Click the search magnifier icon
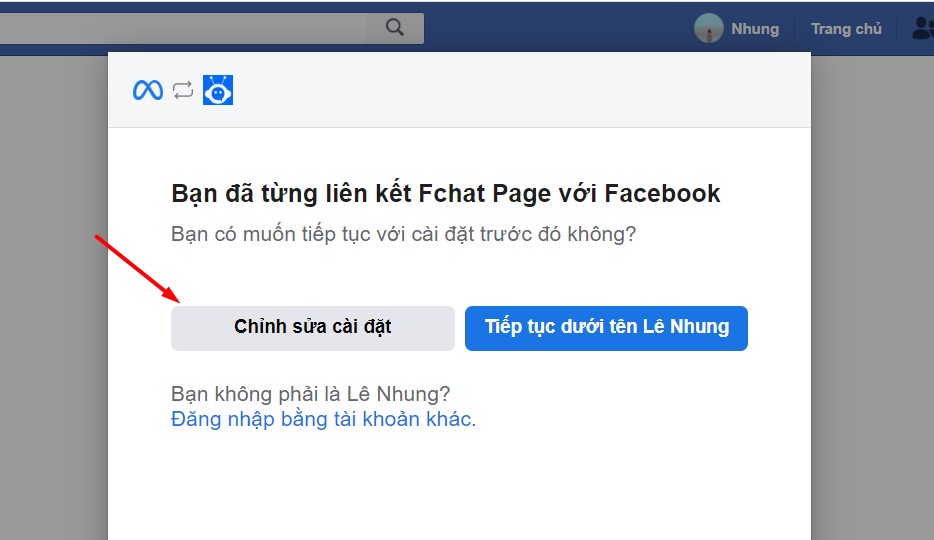934x540 pixels. 394,28
